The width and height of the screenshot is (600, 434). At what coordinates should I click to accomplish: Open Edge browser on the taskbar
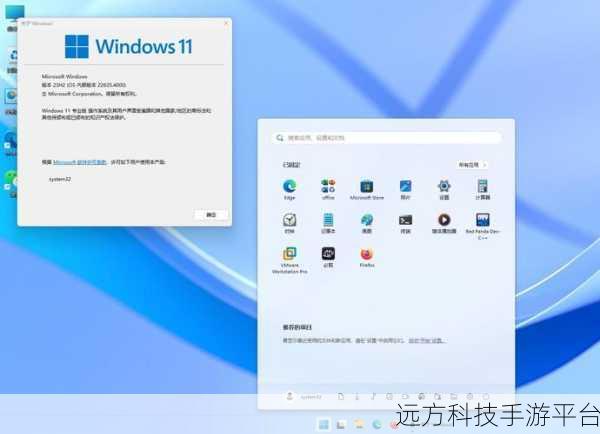pyautogui.click(x=377, y=424)
